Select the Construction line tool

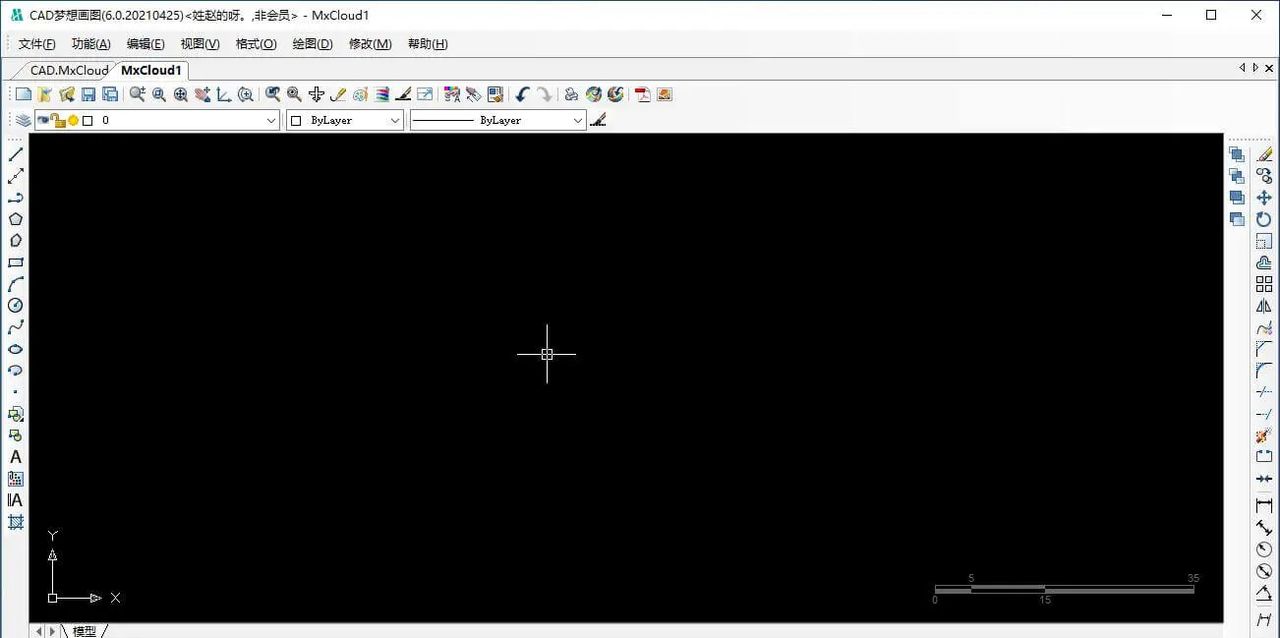(x=15, y=176)
